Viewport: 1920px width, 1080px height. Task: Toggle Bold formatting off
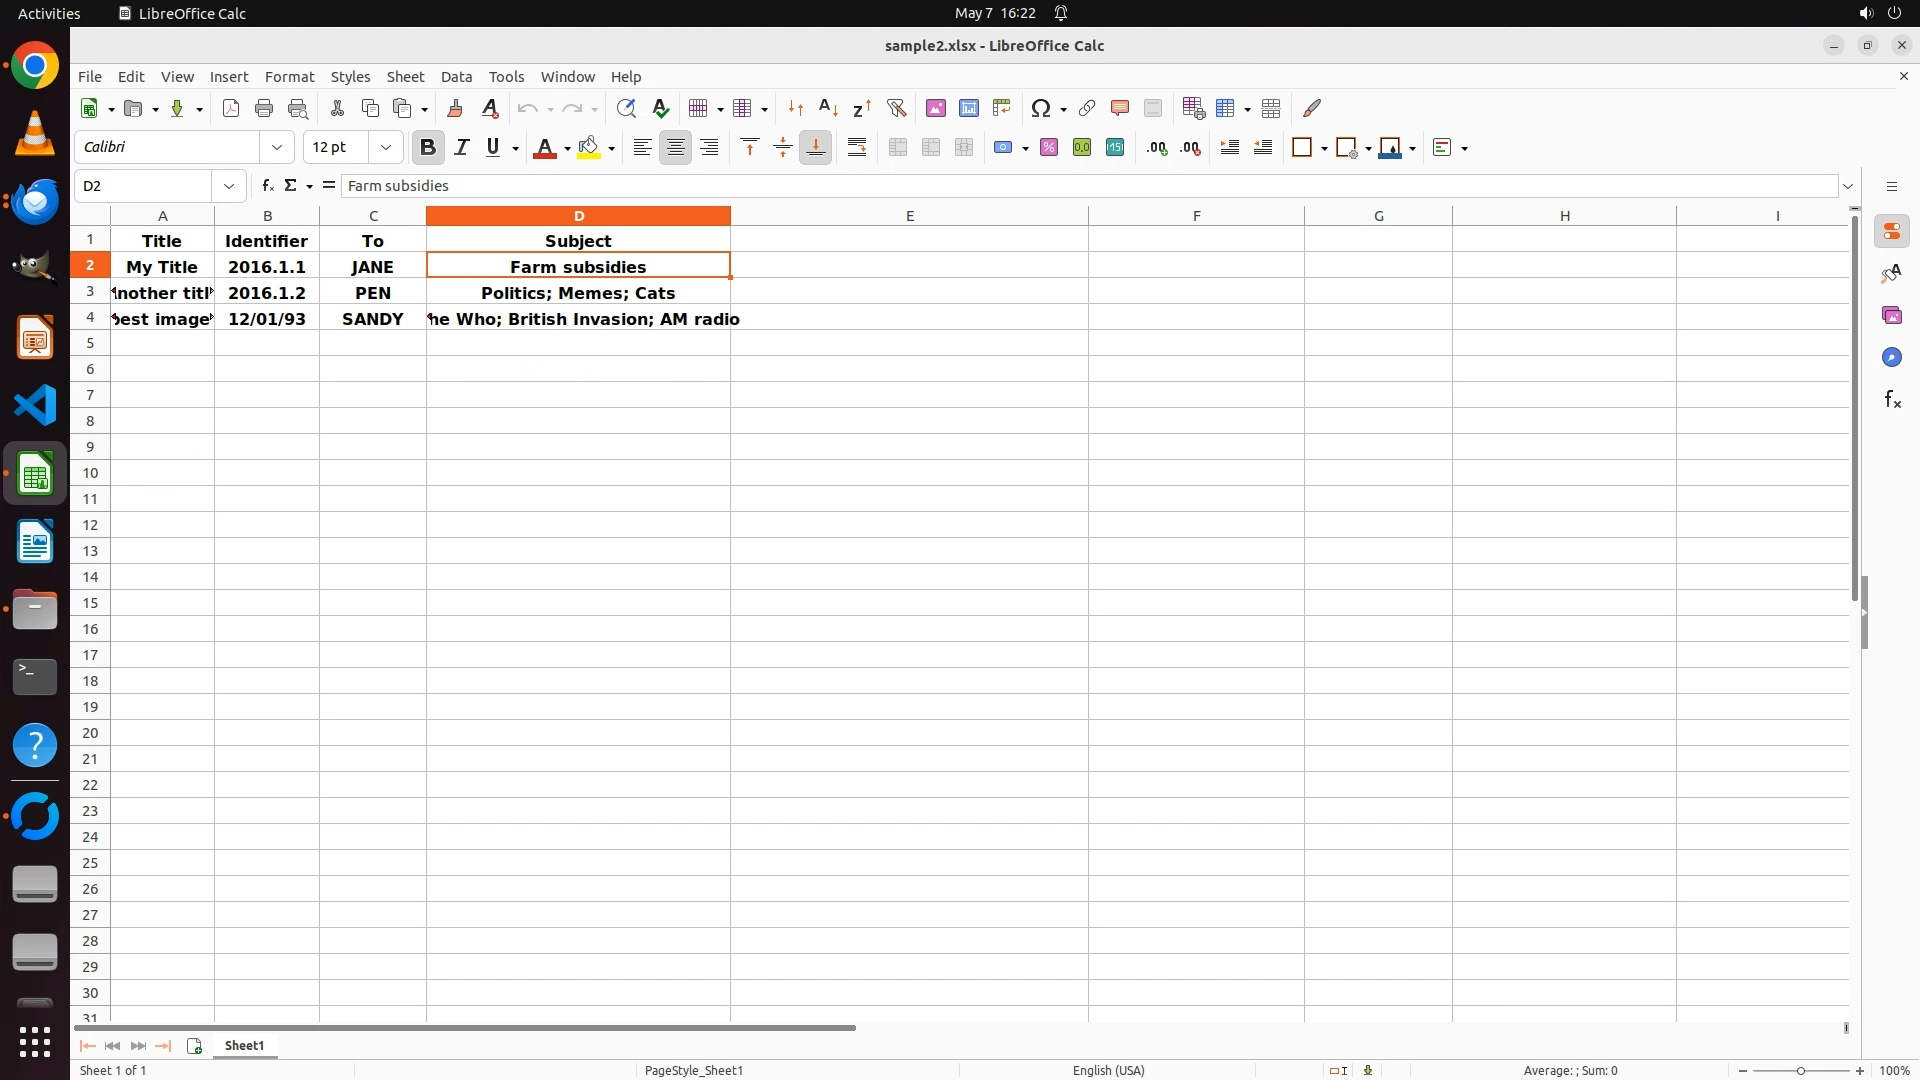pyautogui.click(x=428, y=147)
